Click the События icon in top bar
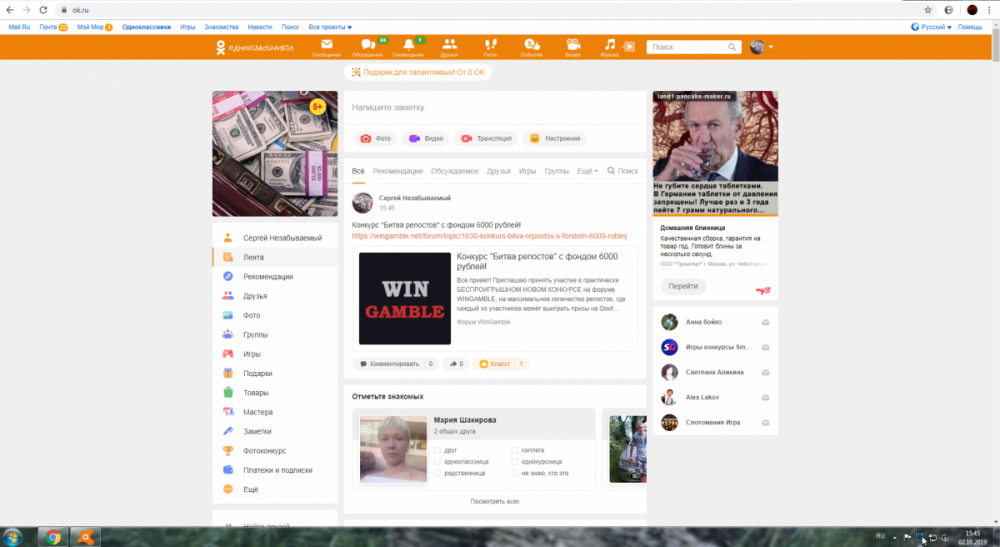The image size is (1000, 547). coord(531,46)
